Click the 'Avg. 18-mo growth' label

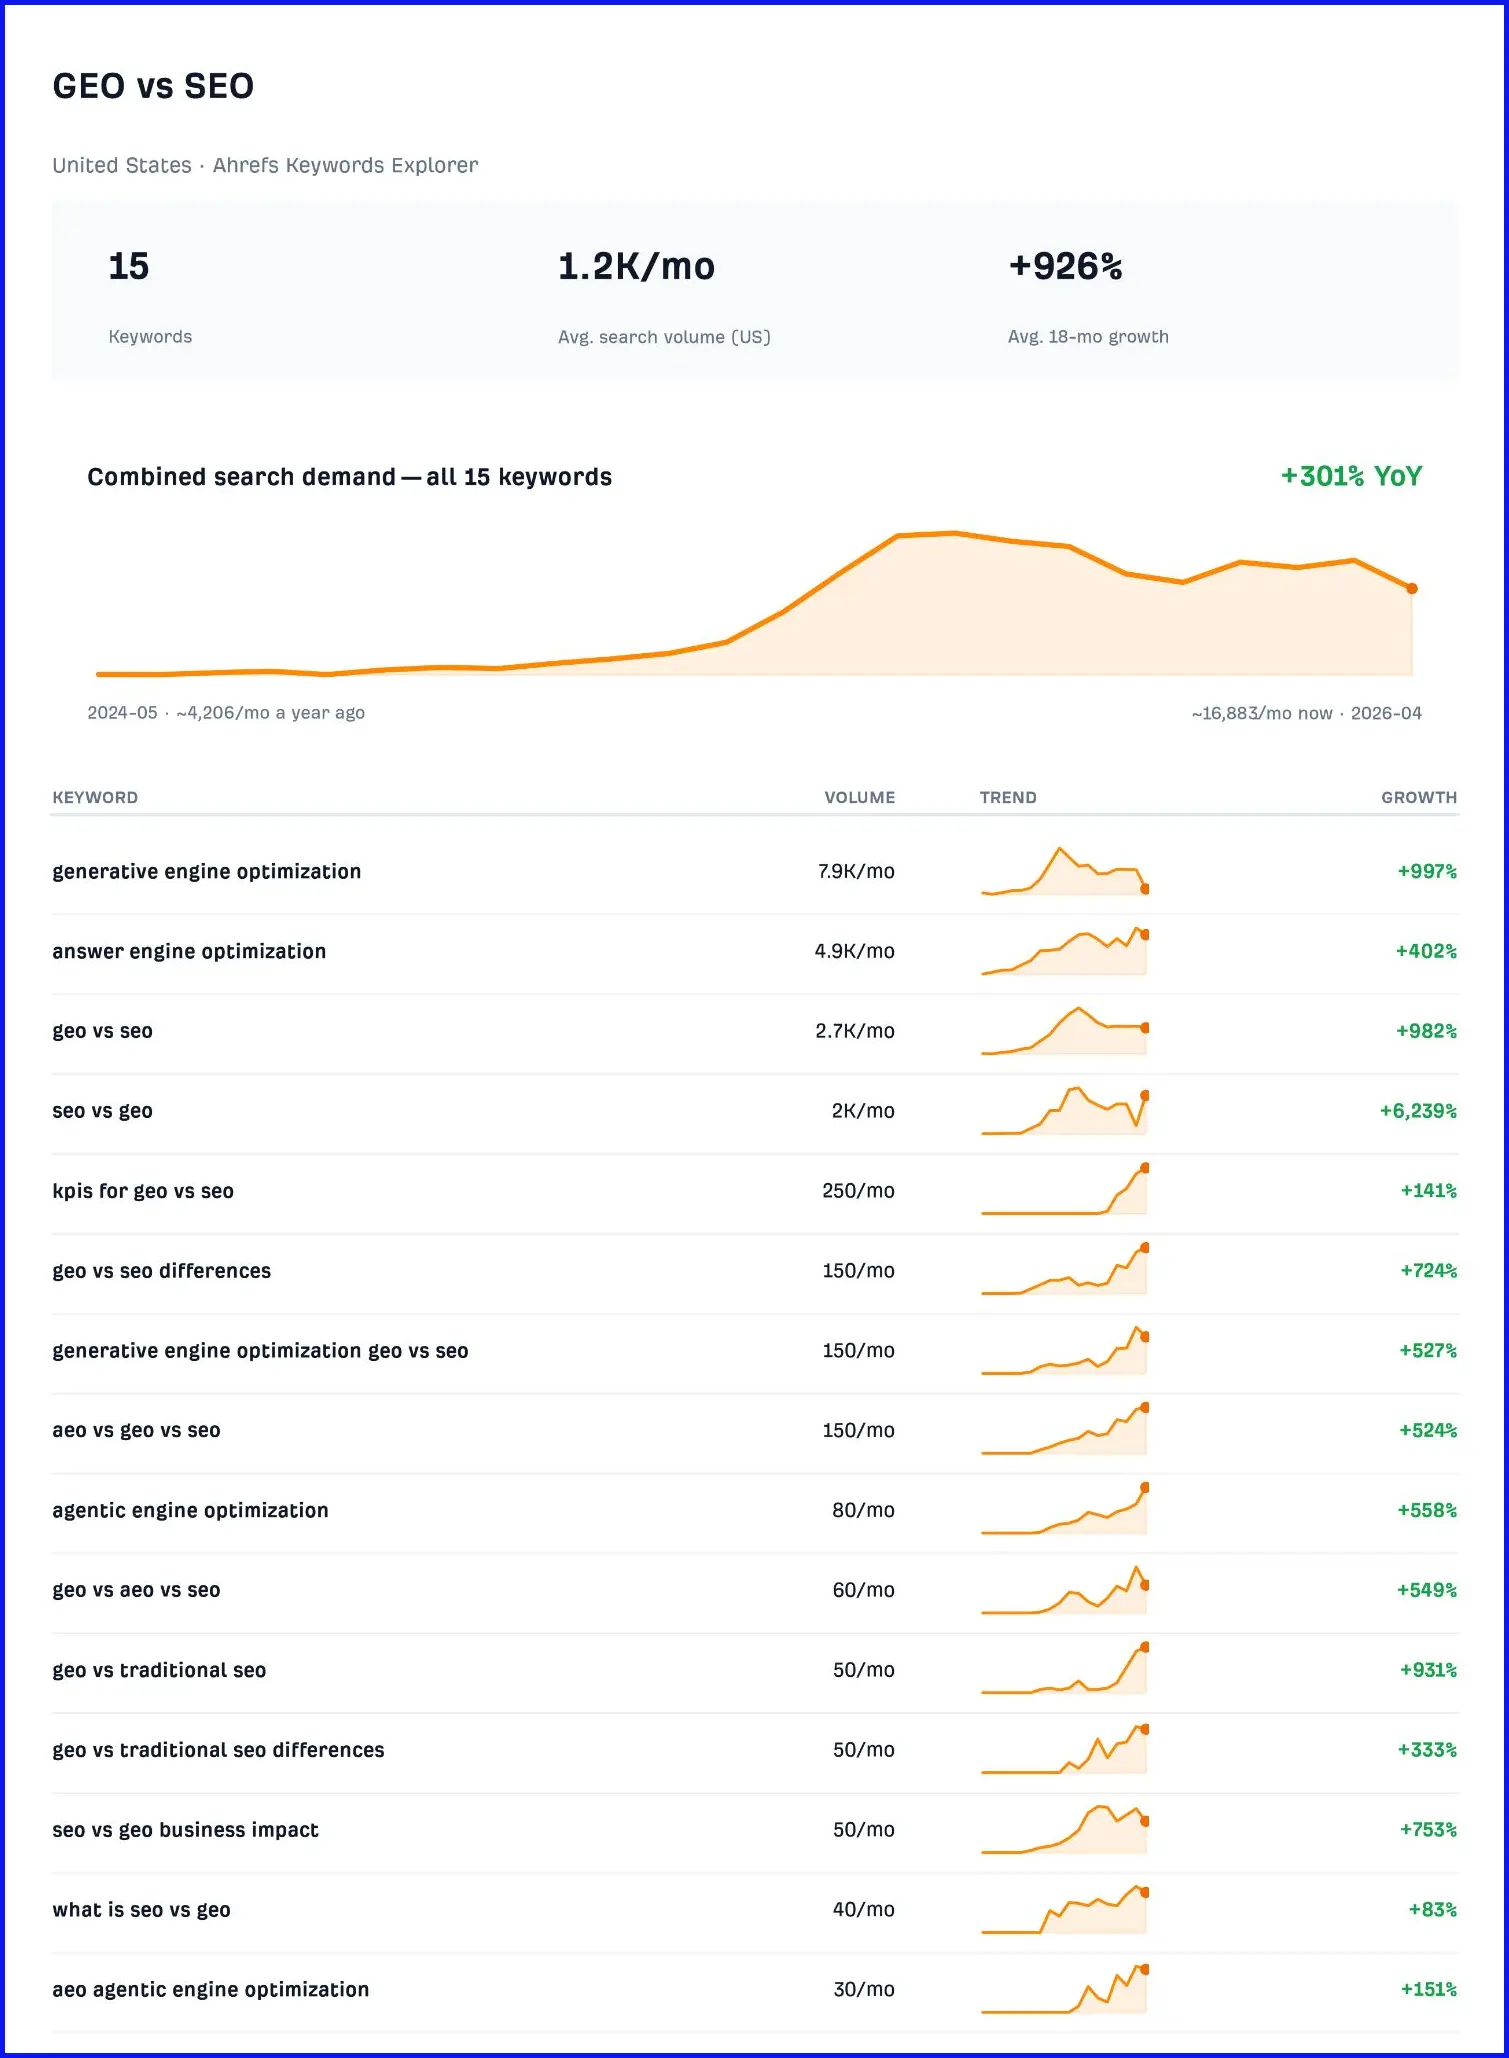pos(1088,337)
